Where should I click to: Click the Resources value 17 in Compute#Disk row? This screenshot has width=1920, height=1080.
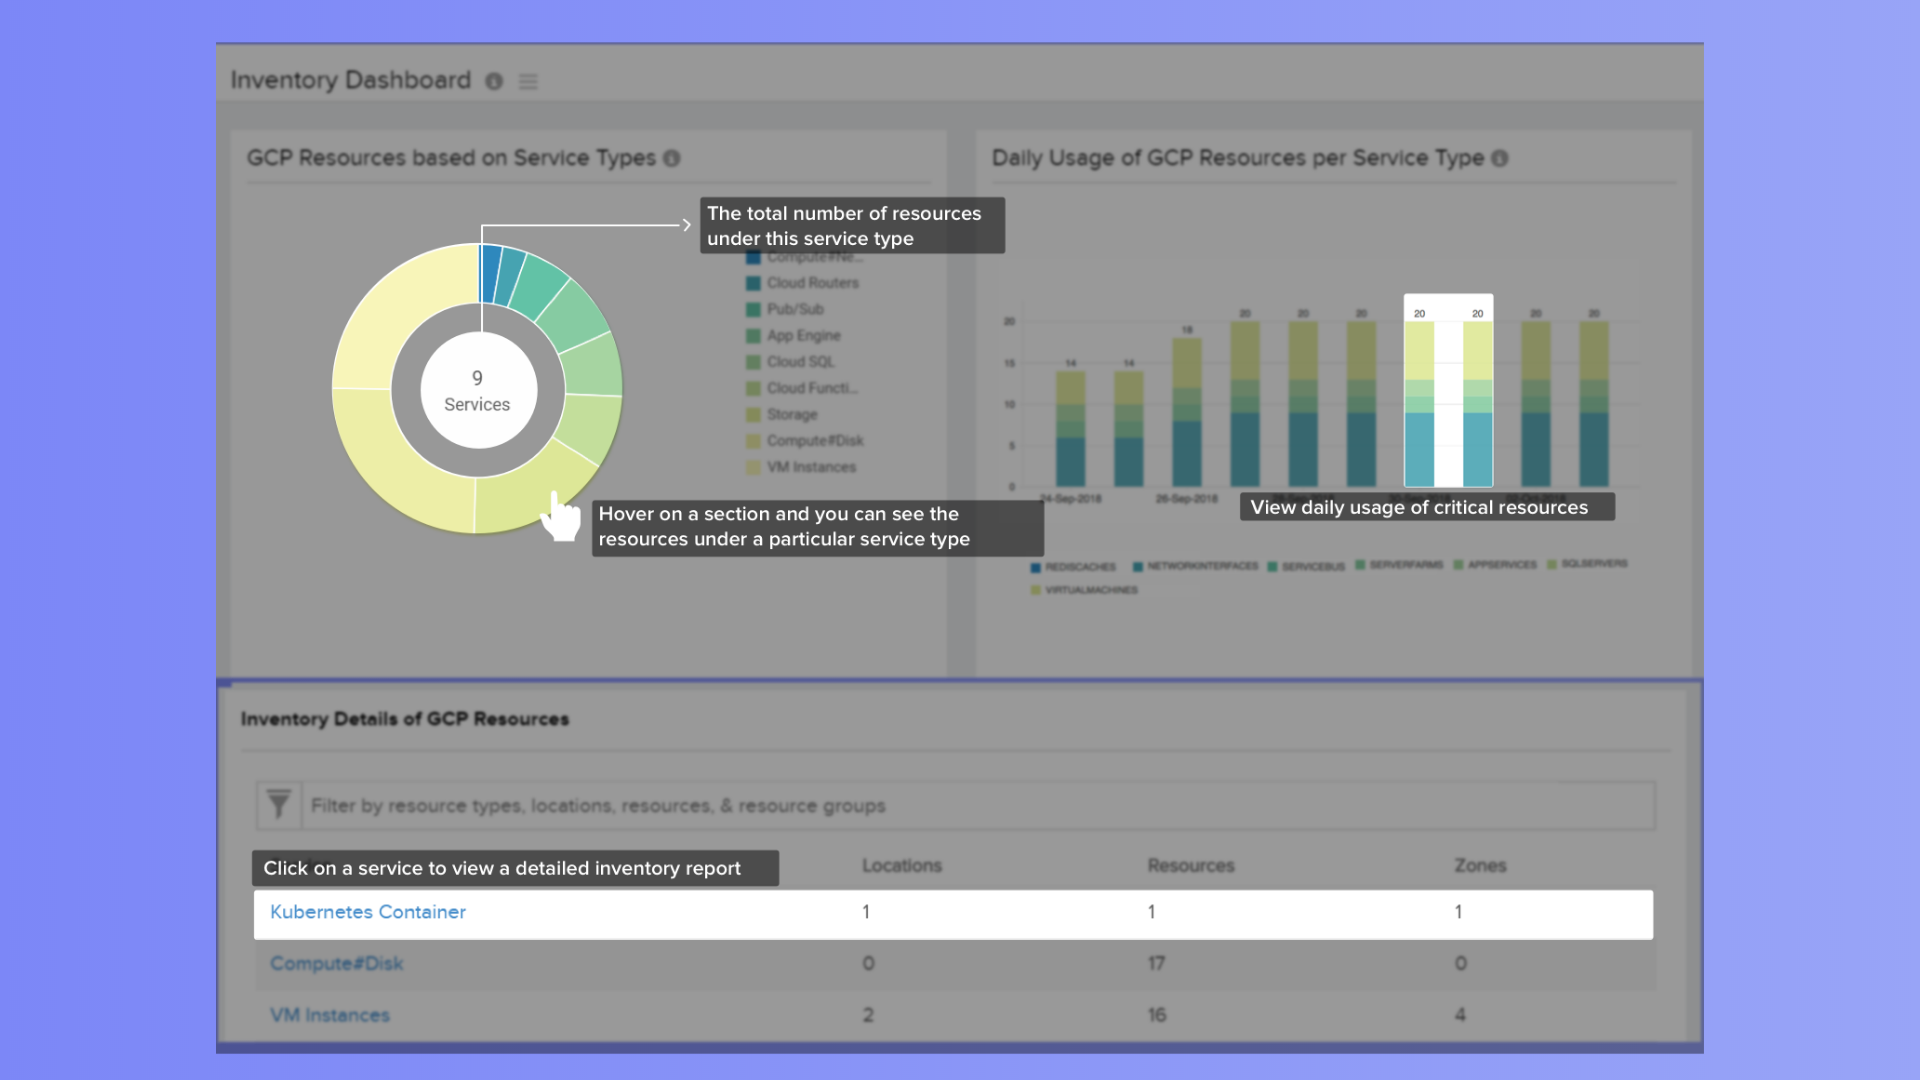(x=1156, y=964)
